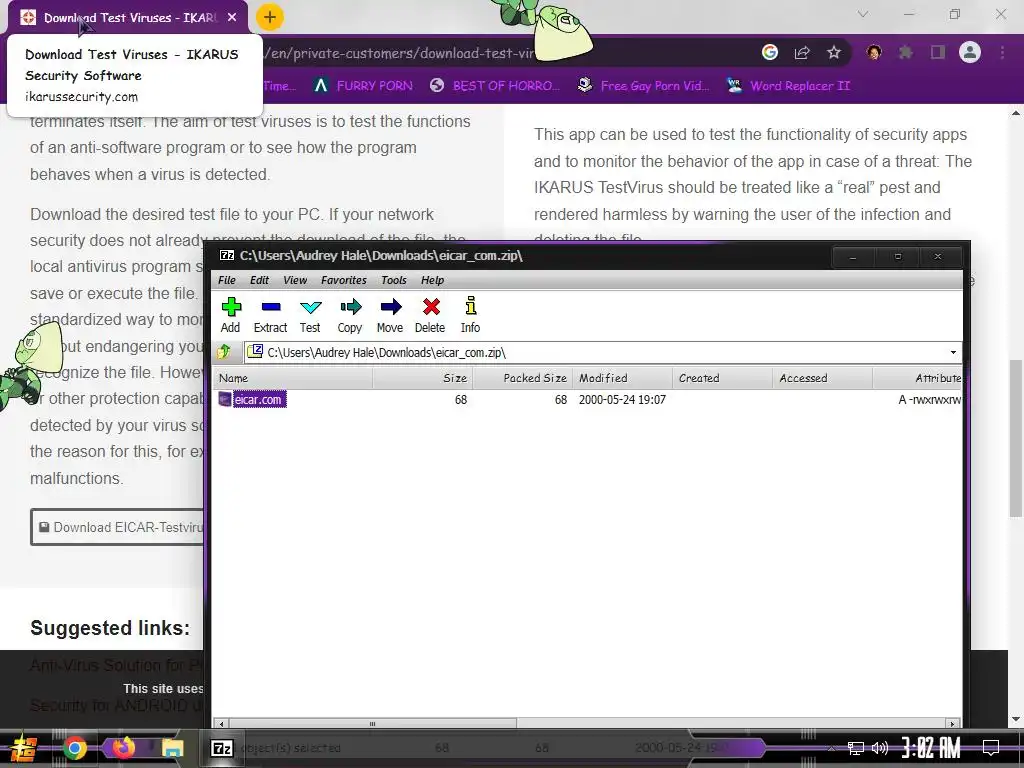Viewport: 1024px width, 768px height.
Task: Select the Copy tool in 7-Zip
Action: point(350,315)
